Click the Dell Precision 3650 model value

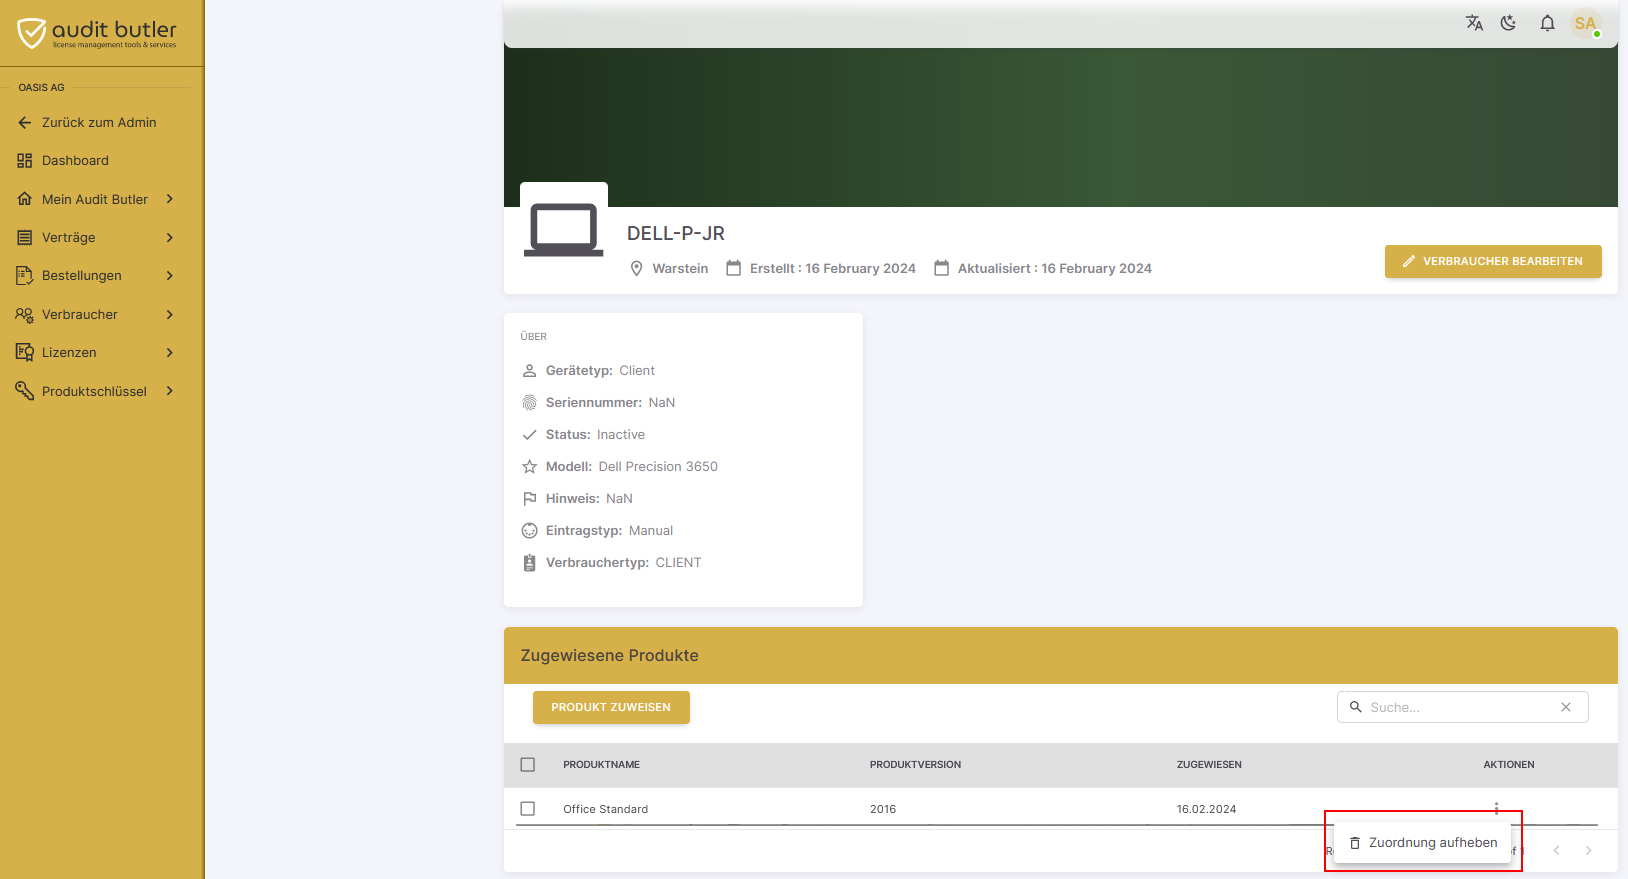coord(658,467)
